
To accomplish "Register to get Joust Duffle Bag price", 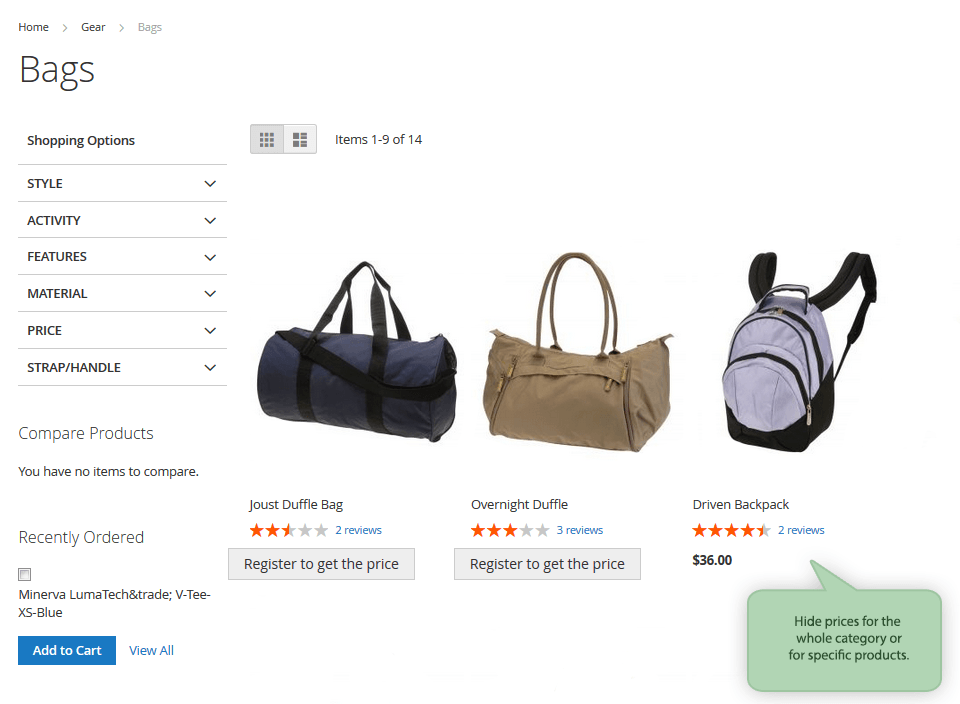I will pyautogui.click(x=321, y=564).
